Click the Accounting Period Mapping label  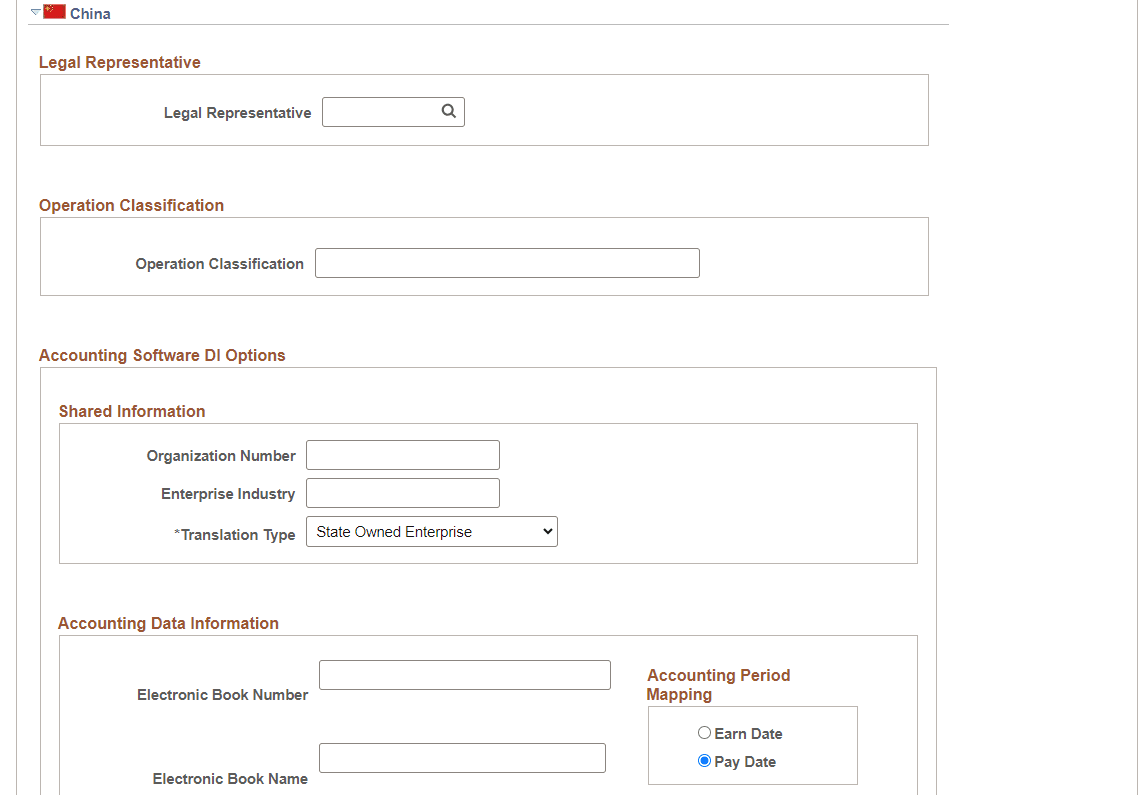[718, 685]
